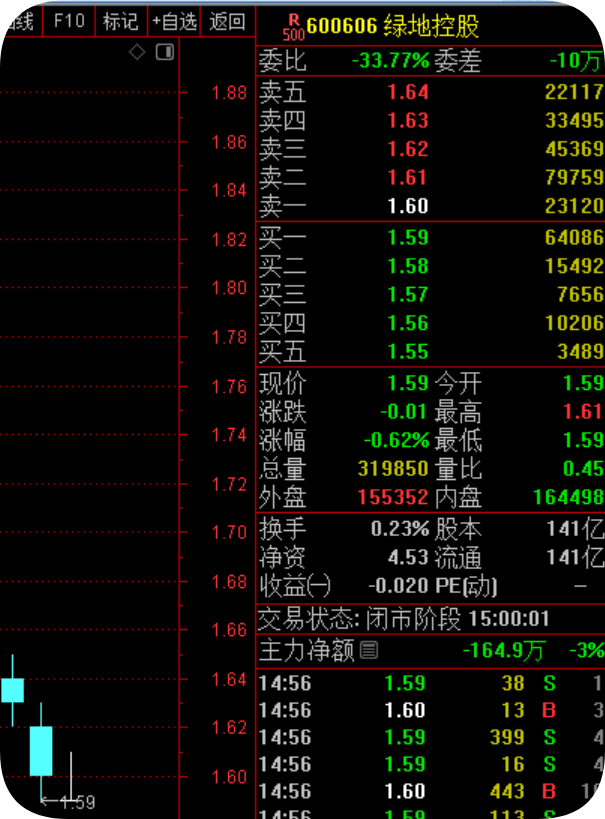Select 14:56 trade row with volume 38
Viewport: 605px width, 819px height.
[x=431, y=683]
